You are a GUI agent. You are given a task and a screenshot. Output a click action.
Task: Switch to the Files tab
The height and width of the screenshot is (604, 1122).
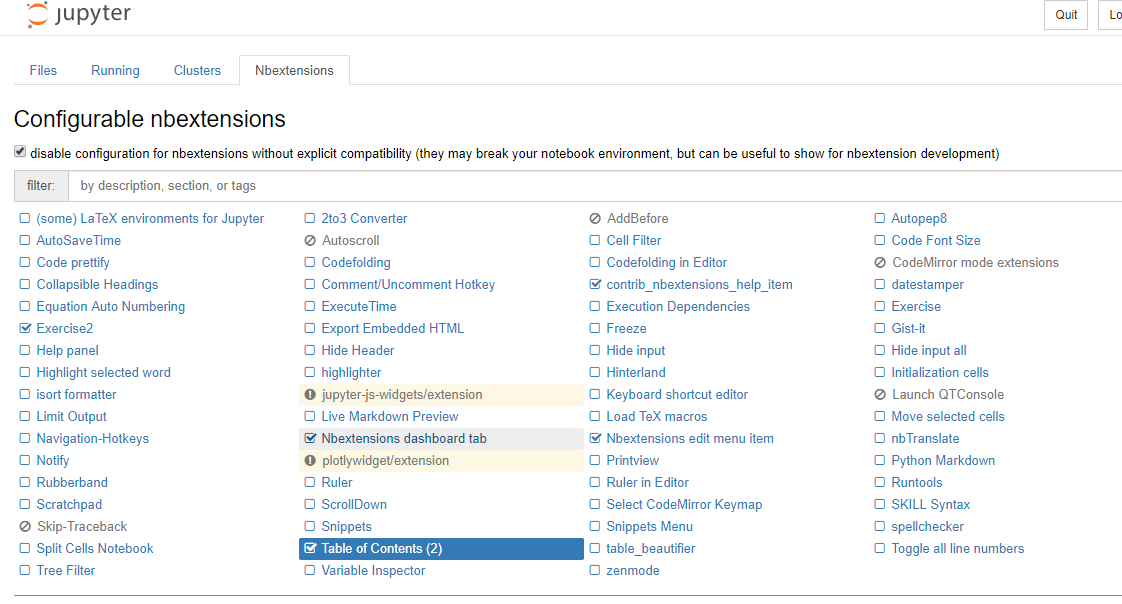(43, 71)
